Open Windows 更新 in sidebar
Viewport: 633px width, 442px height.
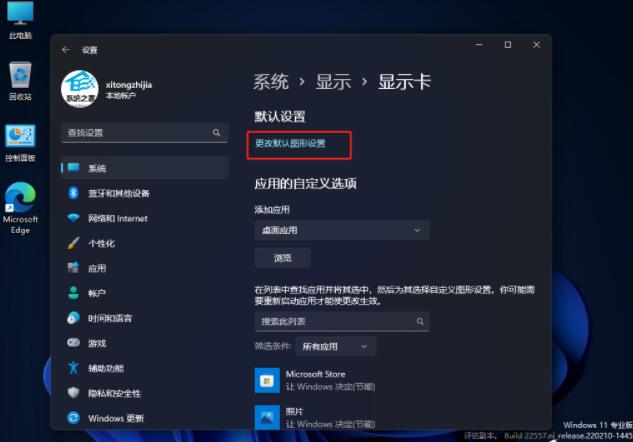click(115, 418)
